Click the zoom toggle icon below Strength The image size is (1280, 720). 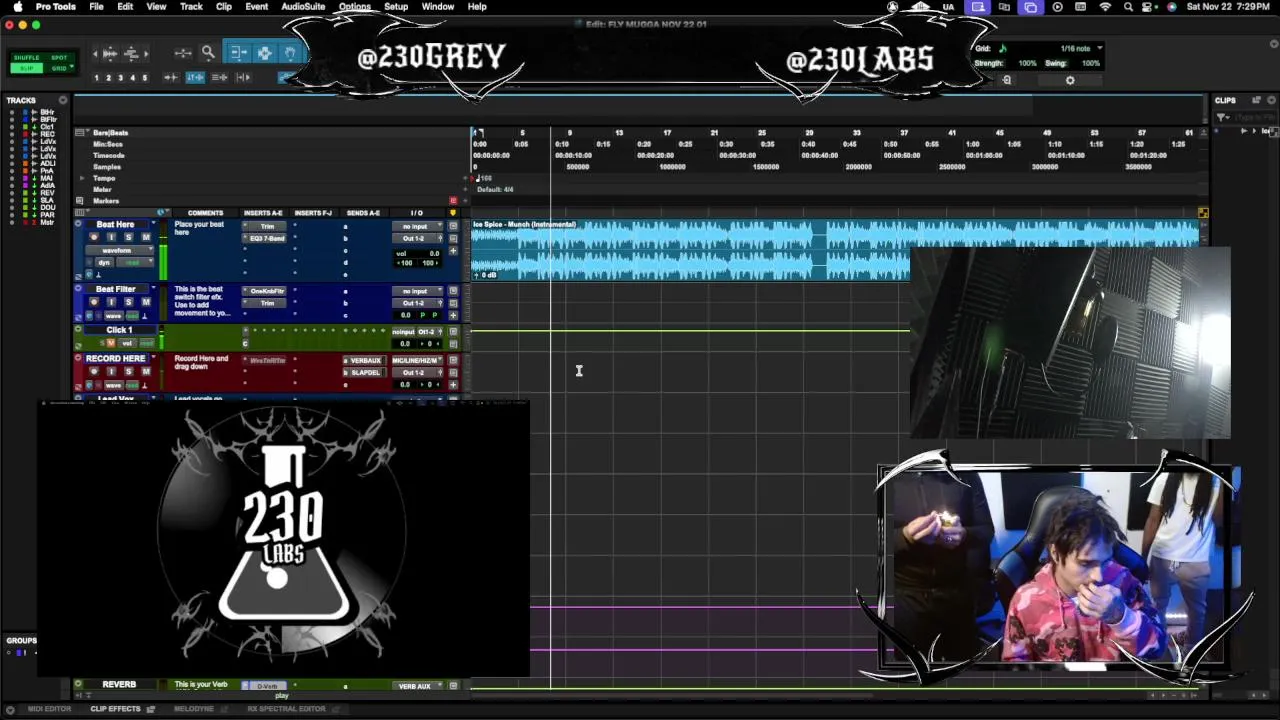pyautogui.click(x=1007, y=80)
